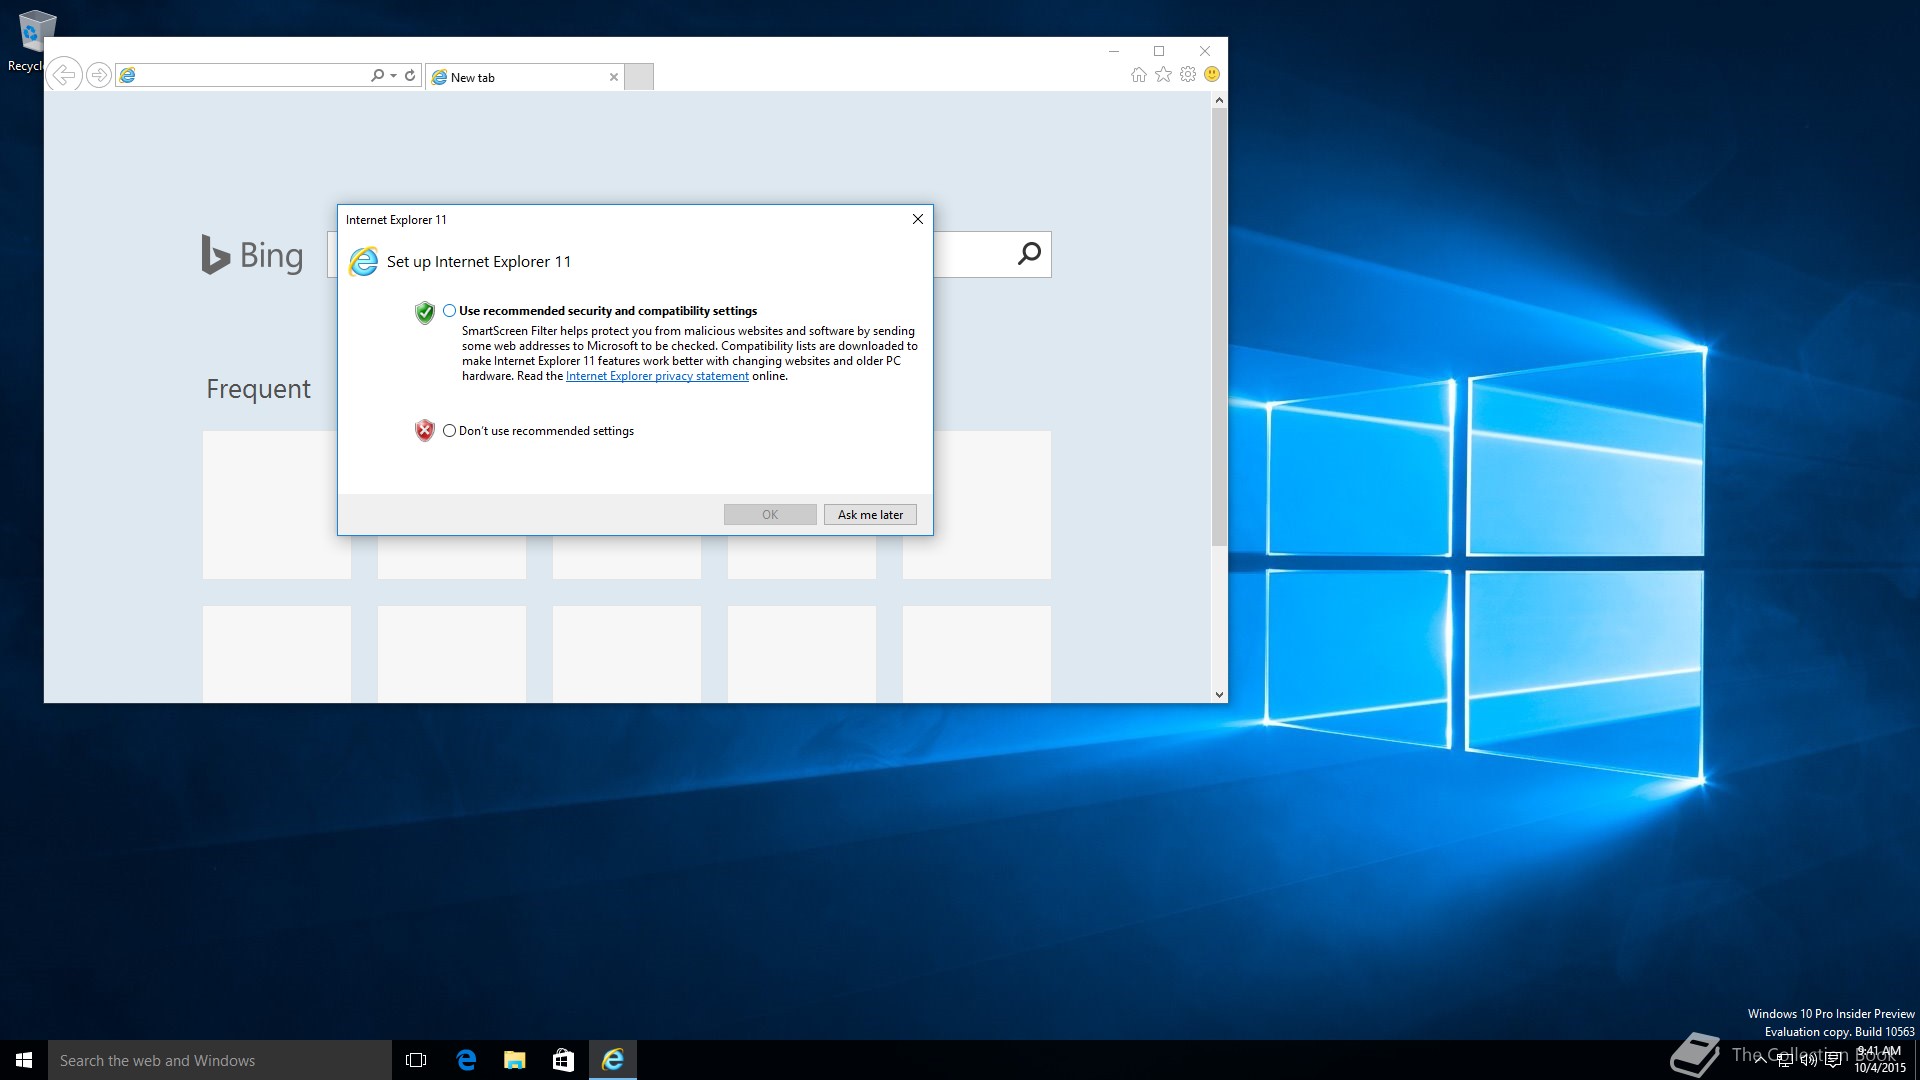1920x1080 pixels.
Task: Click the OK button in dialog
Action: tap(770, 515)
